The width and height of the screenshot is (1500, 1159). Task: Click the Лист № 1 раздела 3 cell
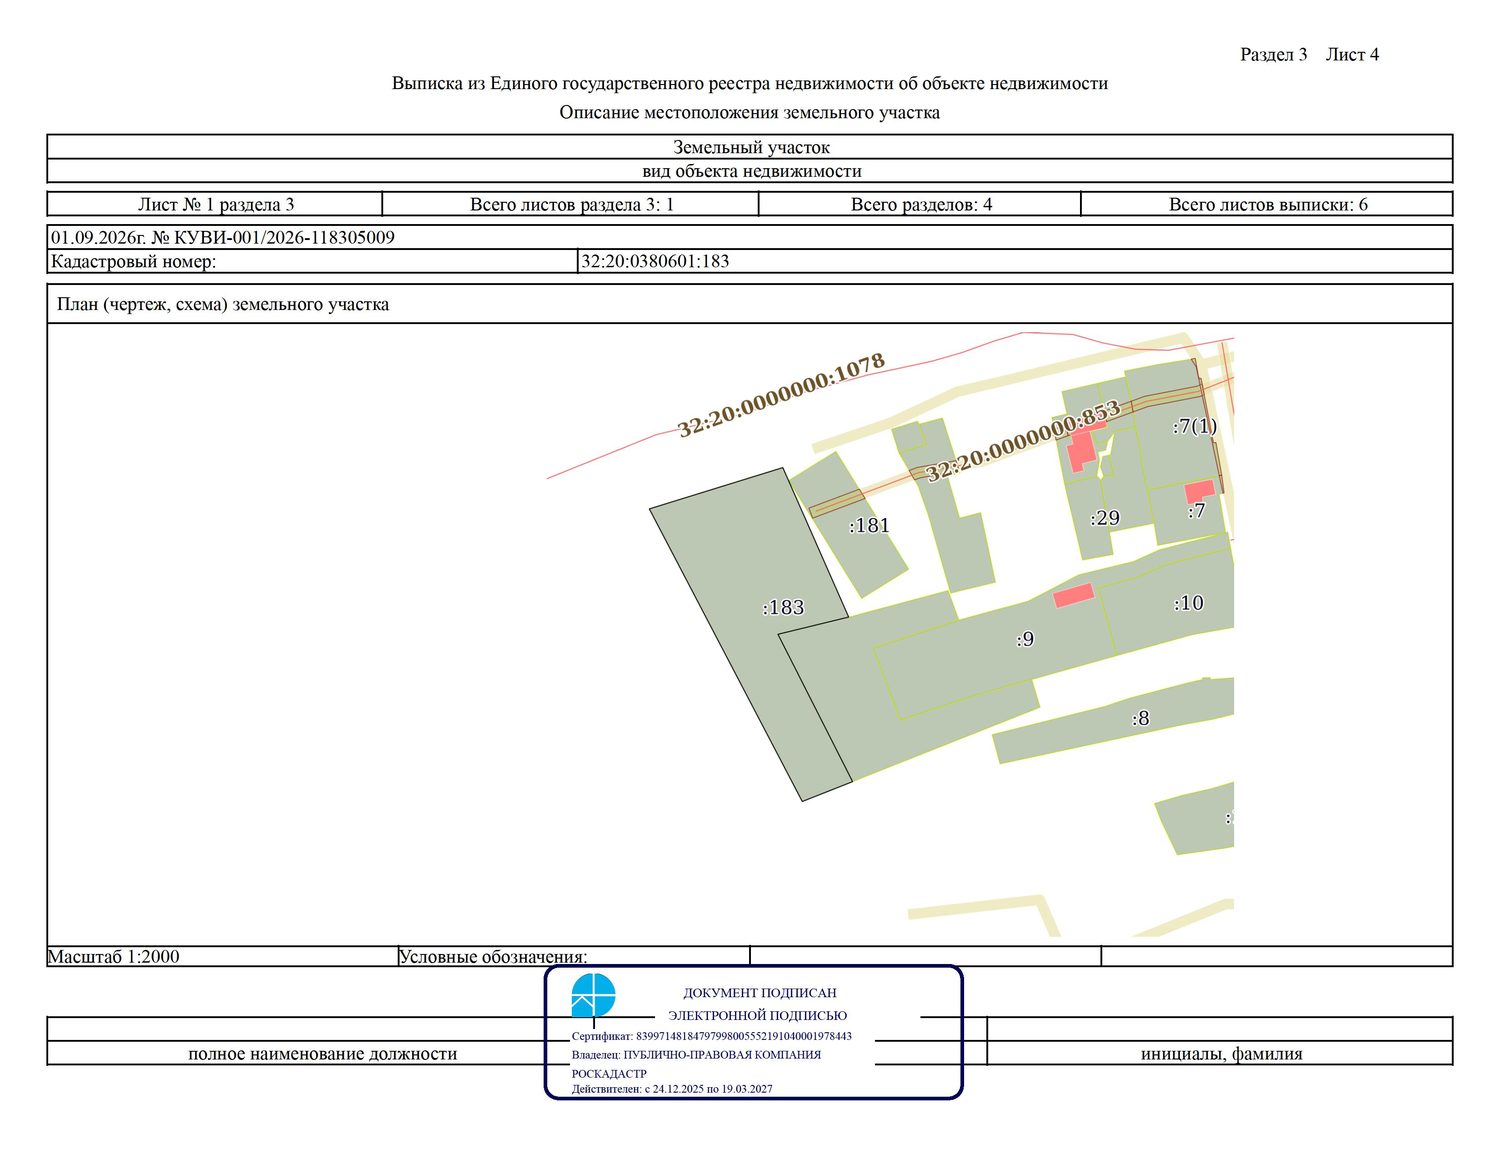point(216,204)
